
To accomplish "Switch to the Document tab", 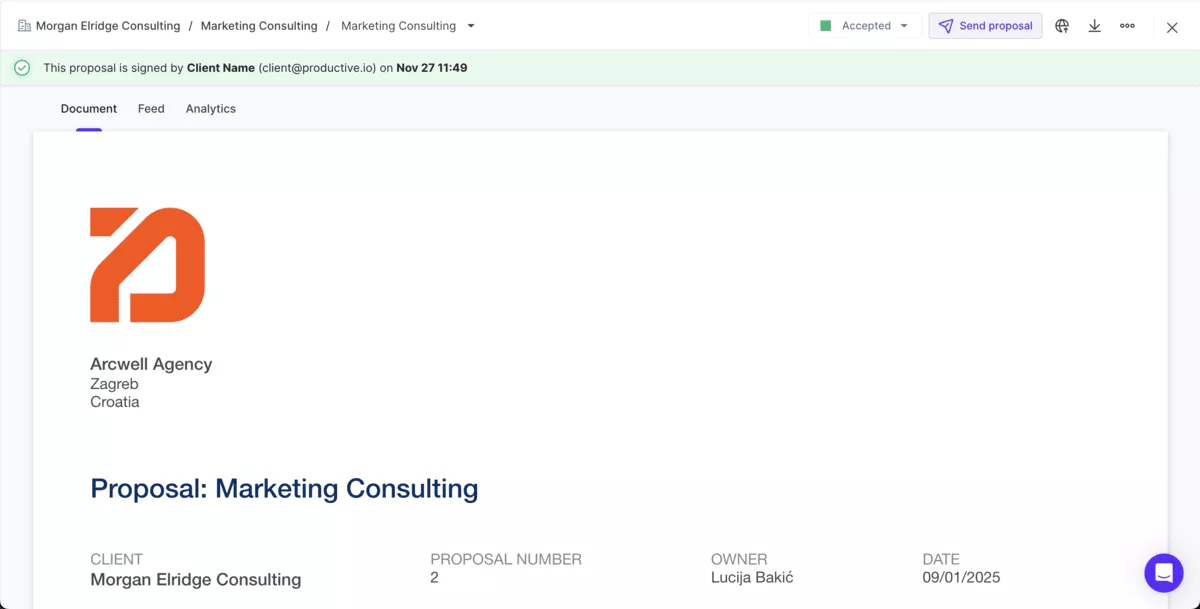I will tap(89, 109).
